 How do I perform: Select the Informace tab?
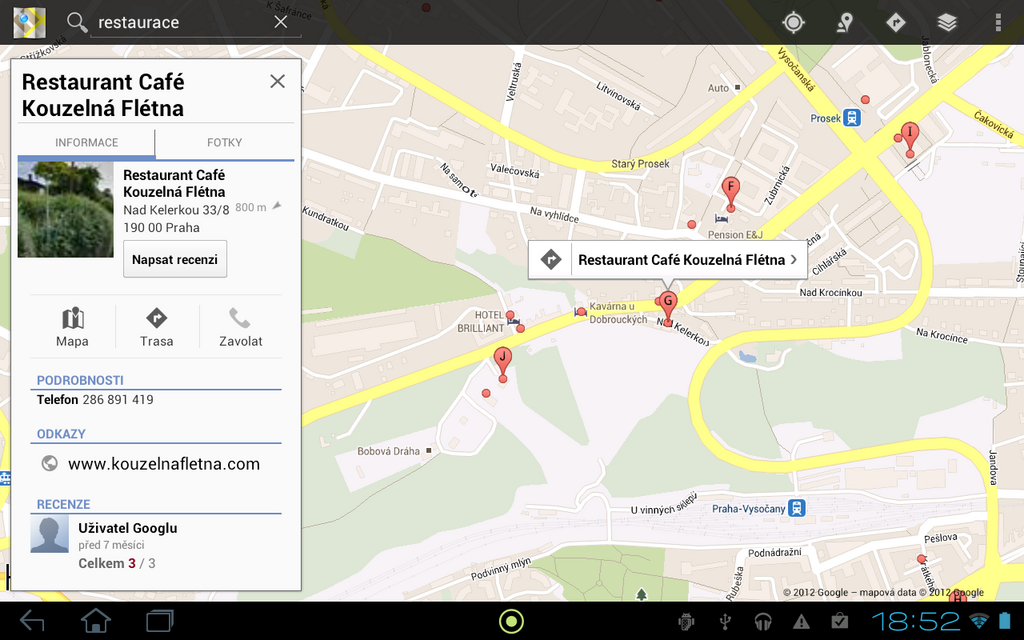87,143
